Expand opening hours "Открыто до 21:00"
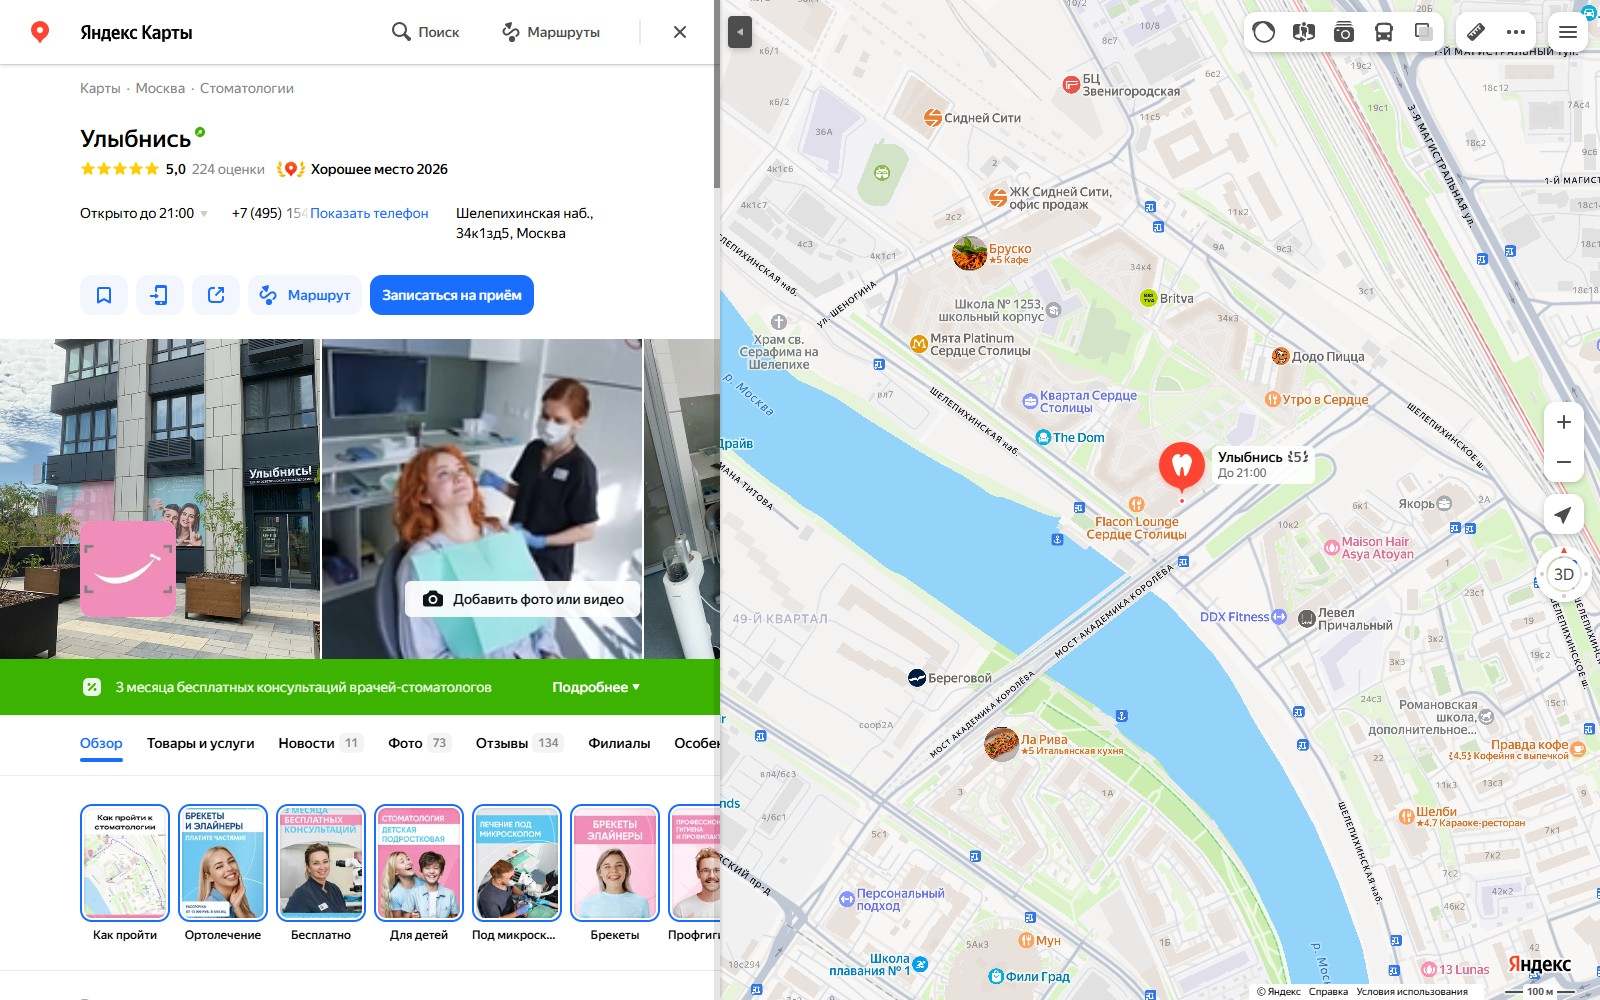1600x1000 pixels. [144, 213]
